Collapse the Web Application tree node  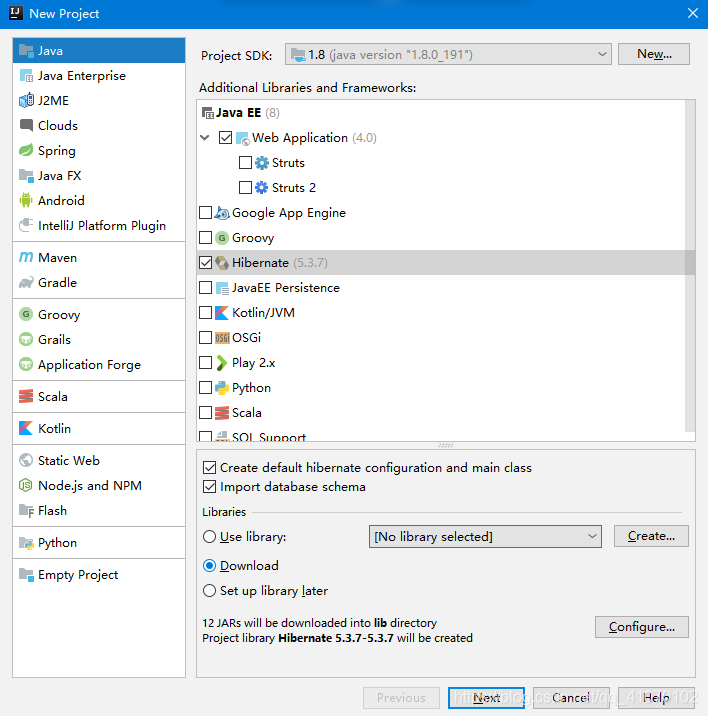tap(205, 137)
